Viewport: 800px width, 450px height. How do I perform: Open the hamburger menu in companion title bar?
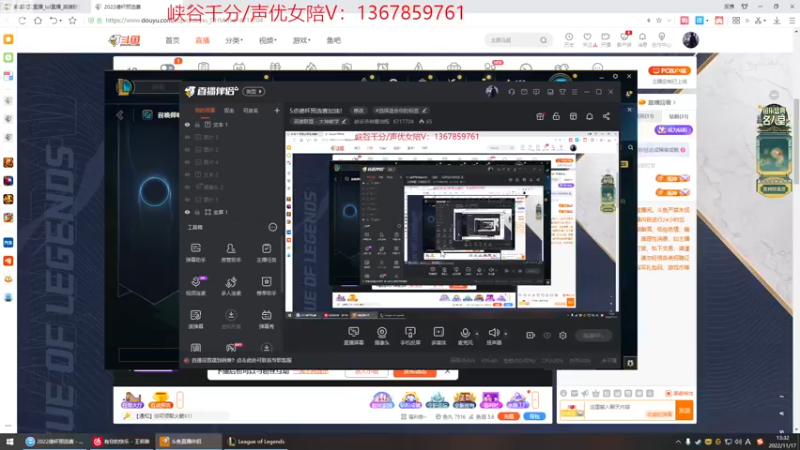click(x=574, y=92)
